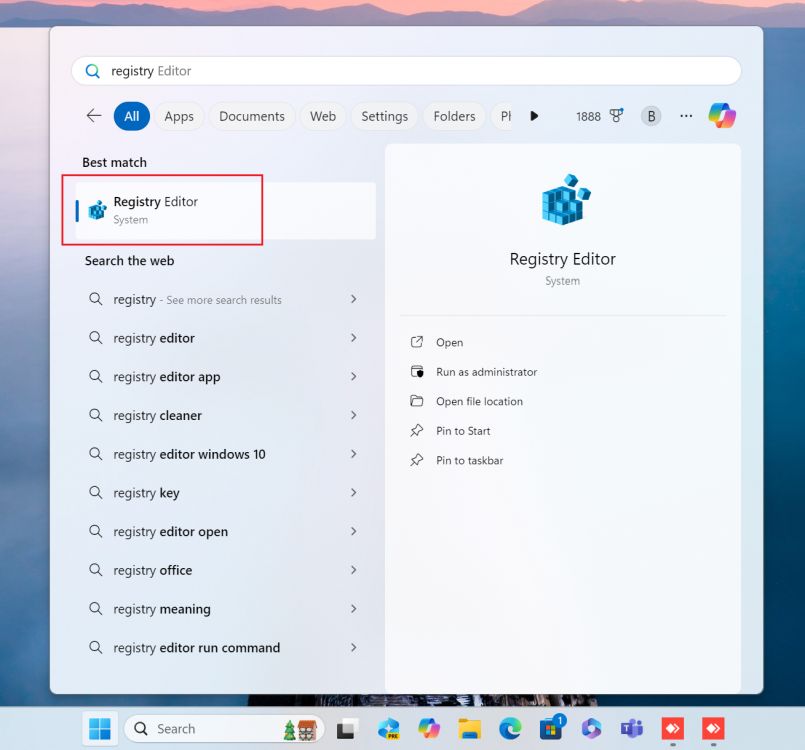Open Microsoft 365 Copilot on taskbar
Screen dimensions: 805x750
pyautogui.click(x=591, y=729)
